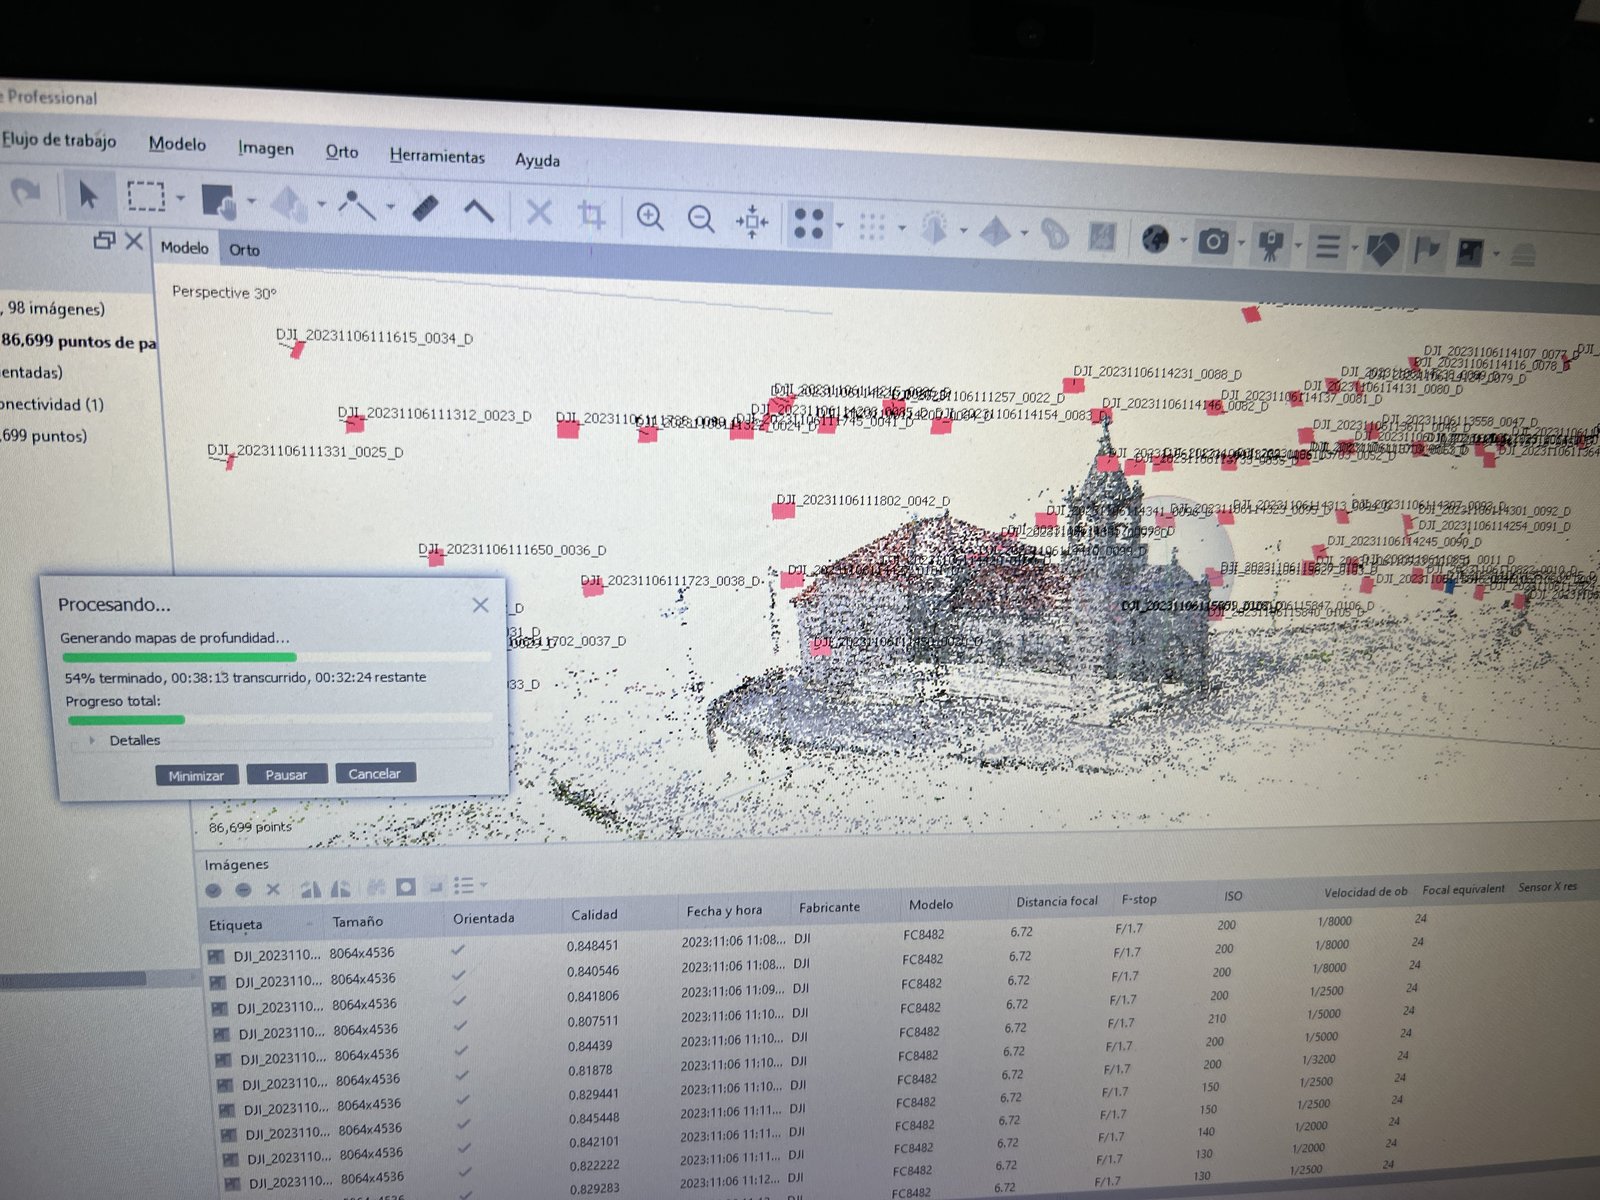Click camera label DJI_20231106111615_0034_D

[x=374, y=337]
